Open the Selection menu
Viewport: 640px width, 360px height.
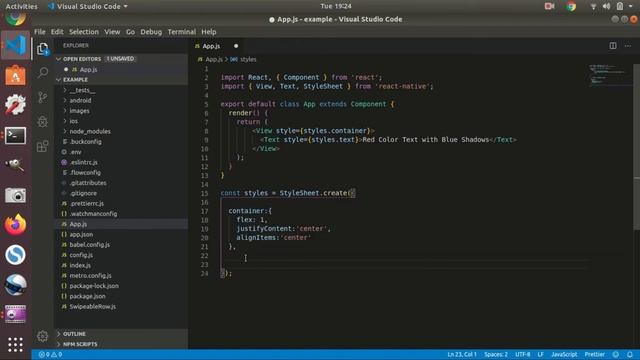(x=84, y=32)
